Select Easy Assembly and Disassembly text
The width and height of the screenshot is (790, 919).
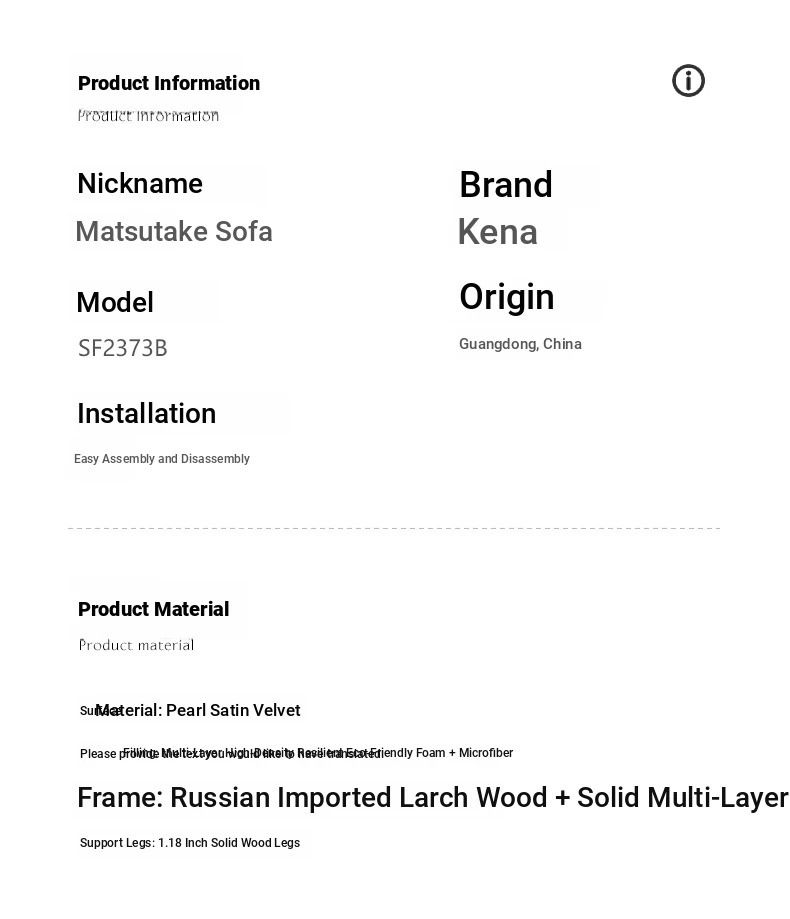[x=162, y=459]
